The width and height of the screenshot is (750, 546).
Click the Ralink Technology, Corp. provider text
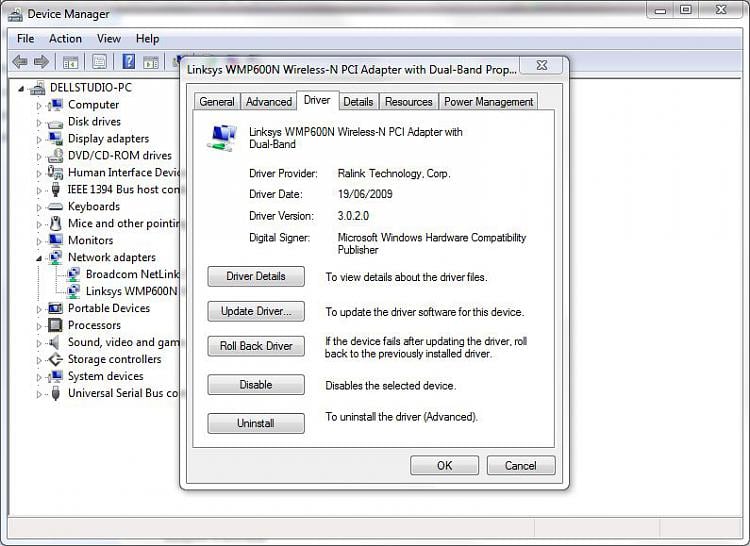click(394, 174)
